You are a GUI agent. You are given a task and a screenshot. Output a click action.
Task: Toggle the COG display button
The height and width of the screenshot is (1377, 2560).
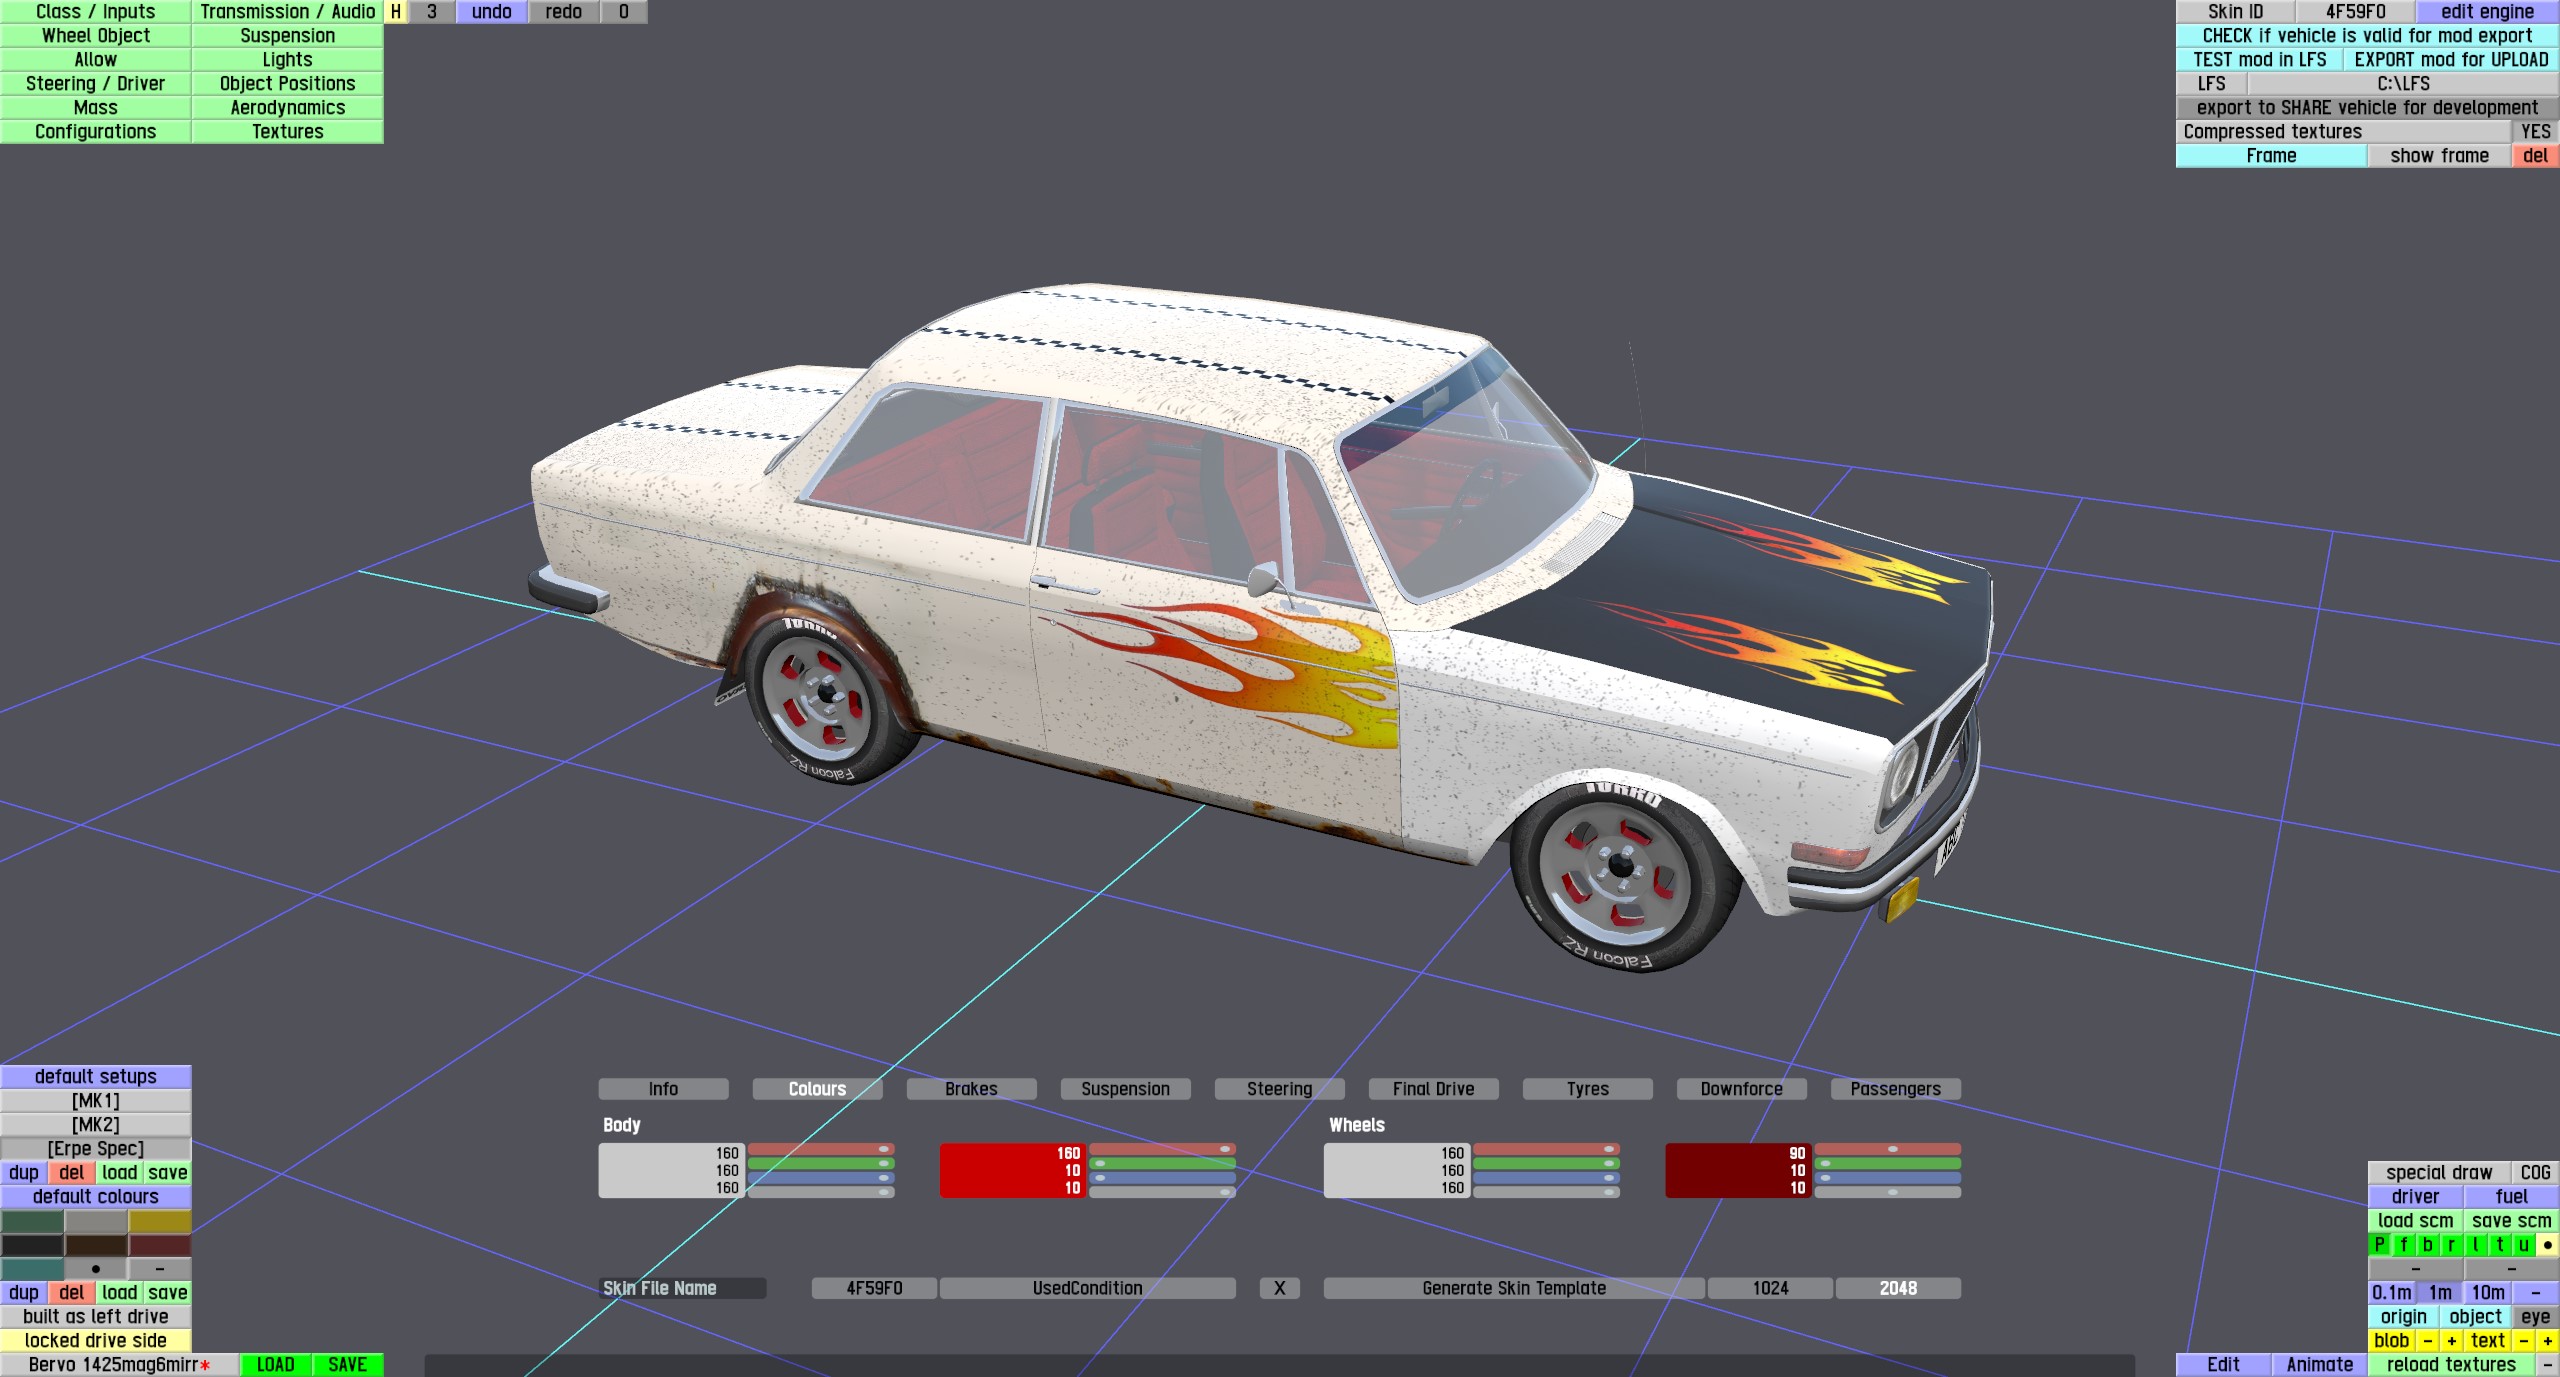pyautogui.click(x=2535, y=1173)
